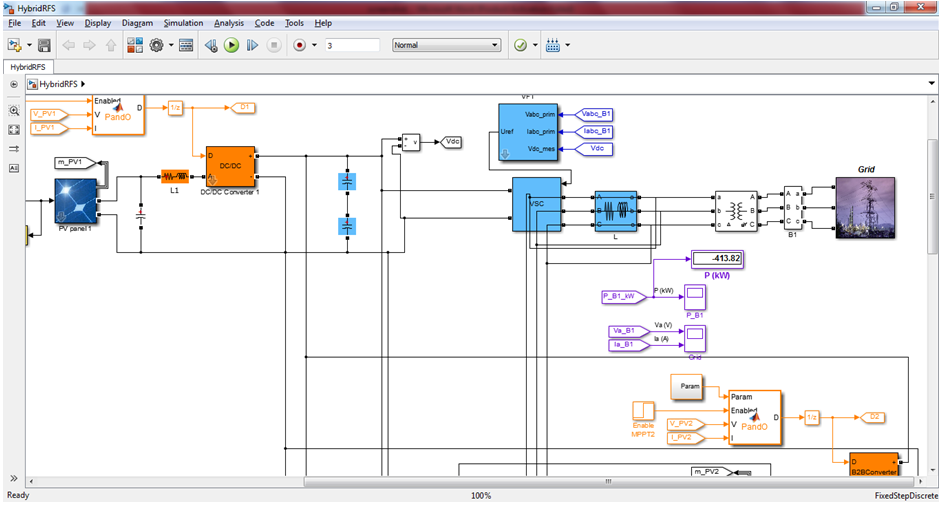The image size is (941, 505).
Task: Click the Model Advisor checkmark icon
Action: [x=520, y=45]
